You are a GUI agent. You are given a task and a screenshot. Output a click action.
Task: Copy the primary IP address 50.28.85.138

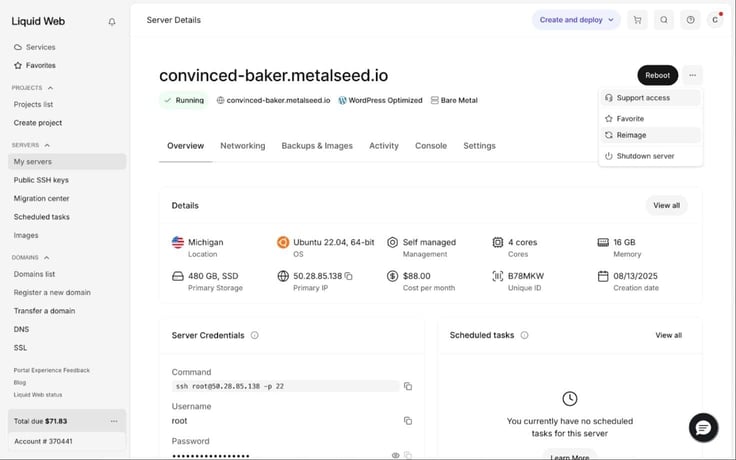348,276
